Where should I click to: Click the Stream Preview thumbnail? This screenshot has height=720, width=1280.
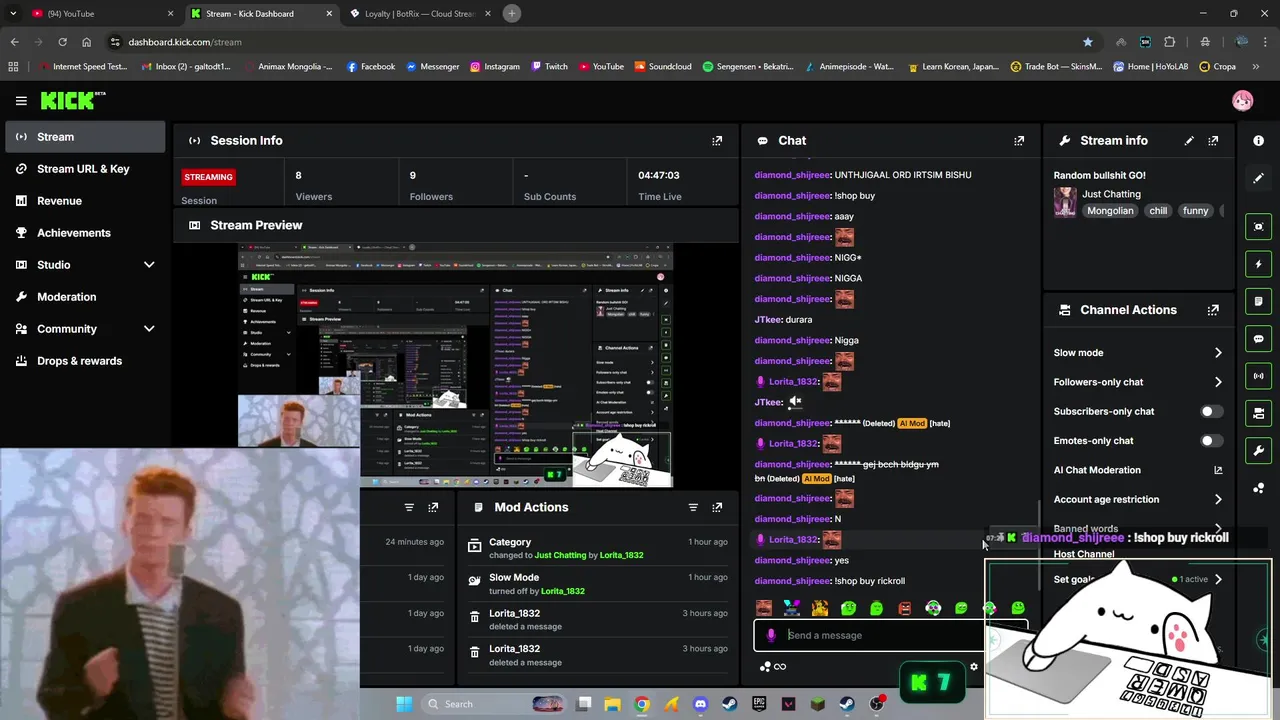tap(455, 365)
